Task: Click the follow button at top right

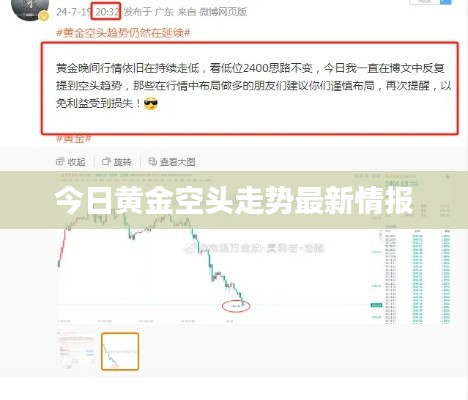Action: 424,2
